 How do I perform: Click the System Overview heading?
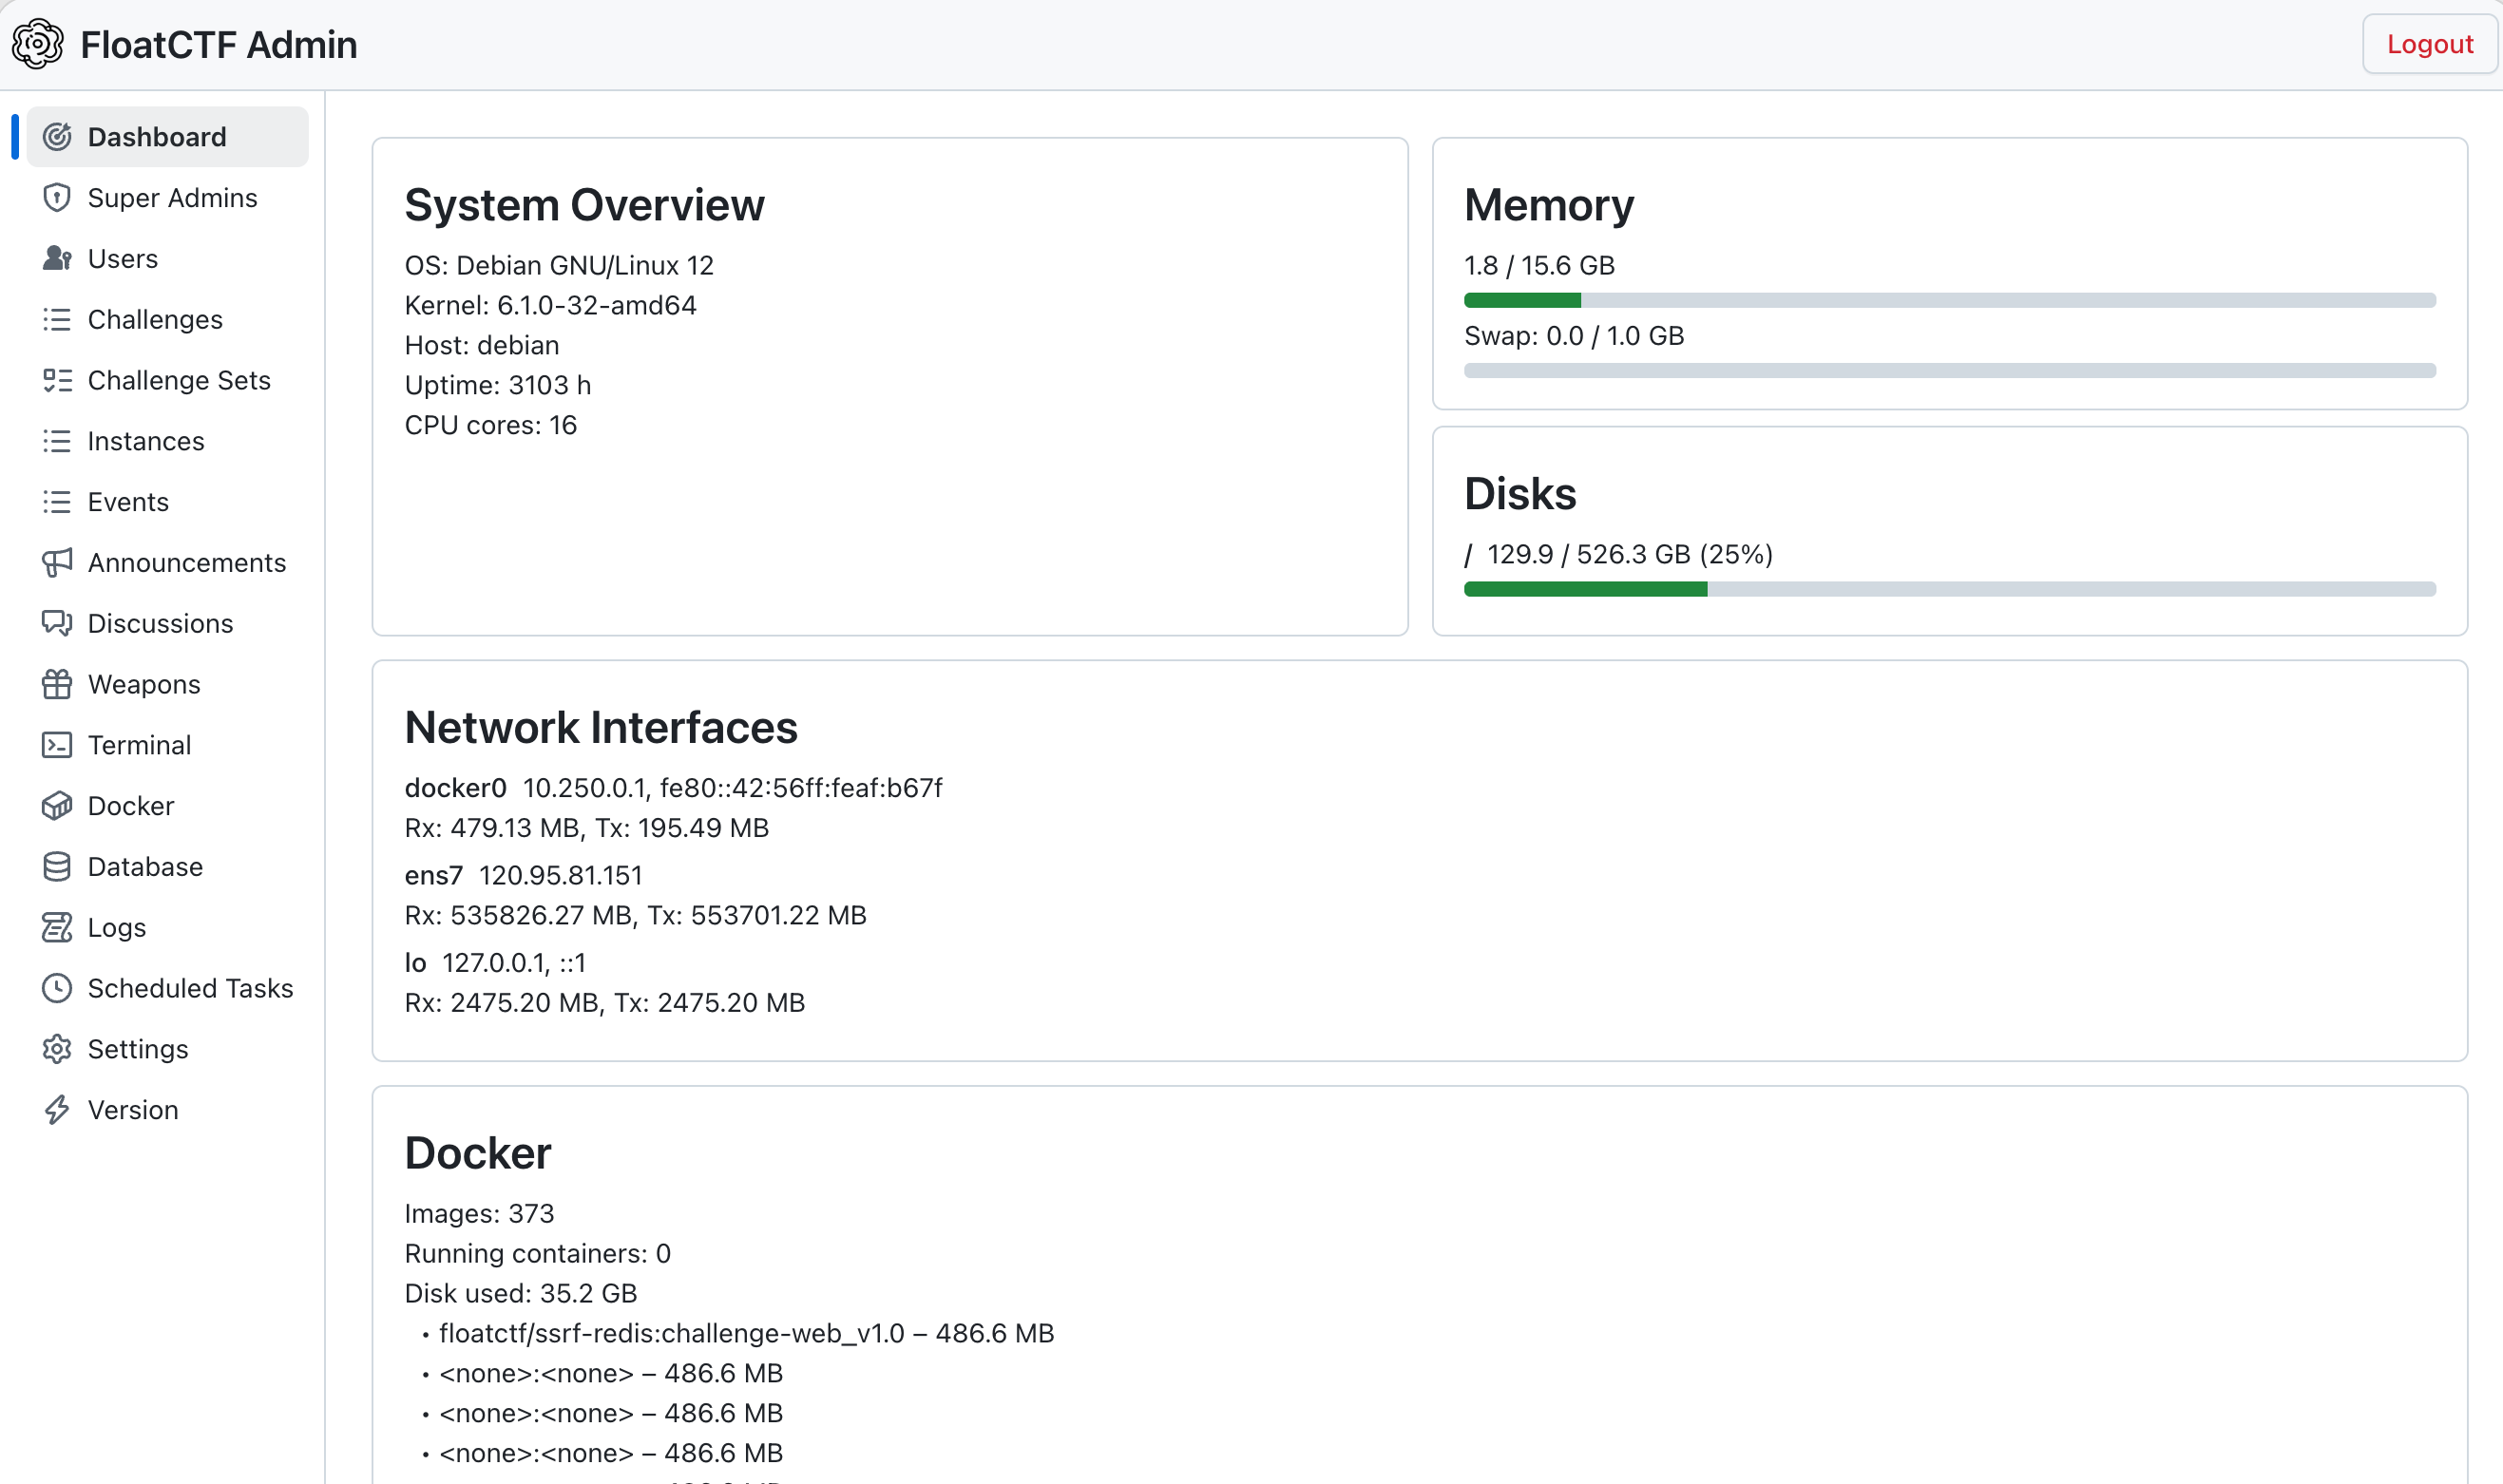(584, 205)
